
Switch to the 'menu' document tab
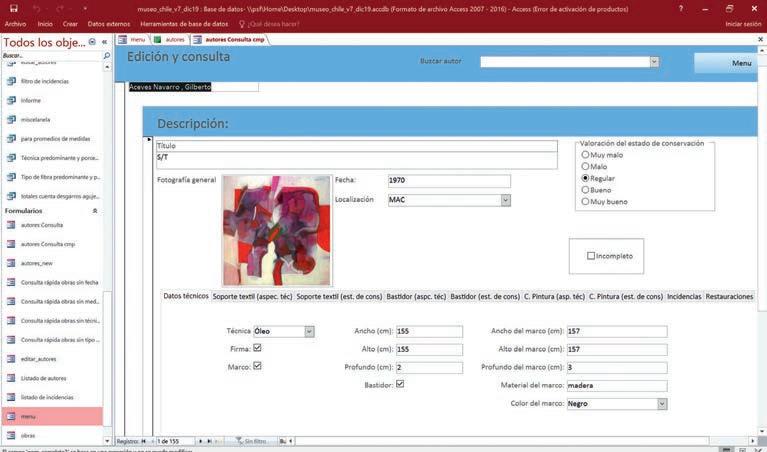(x=133, y=40)
